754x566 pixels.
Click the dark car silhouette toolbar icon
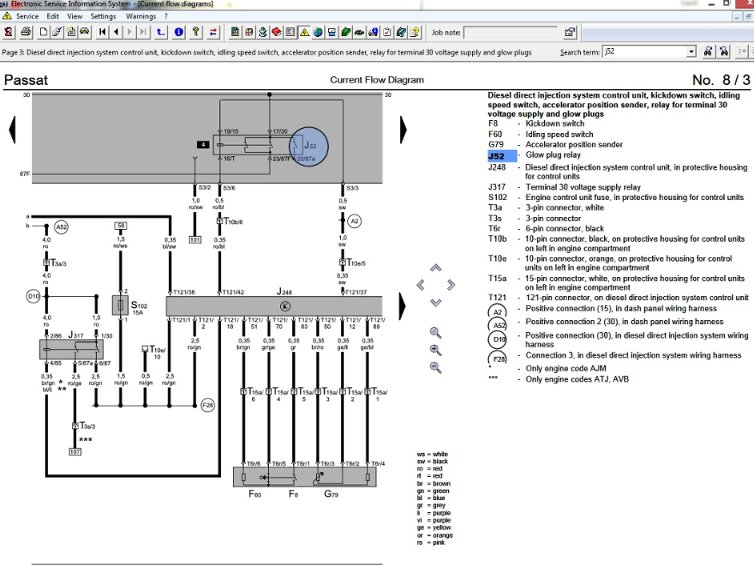[x=359, y=32]
